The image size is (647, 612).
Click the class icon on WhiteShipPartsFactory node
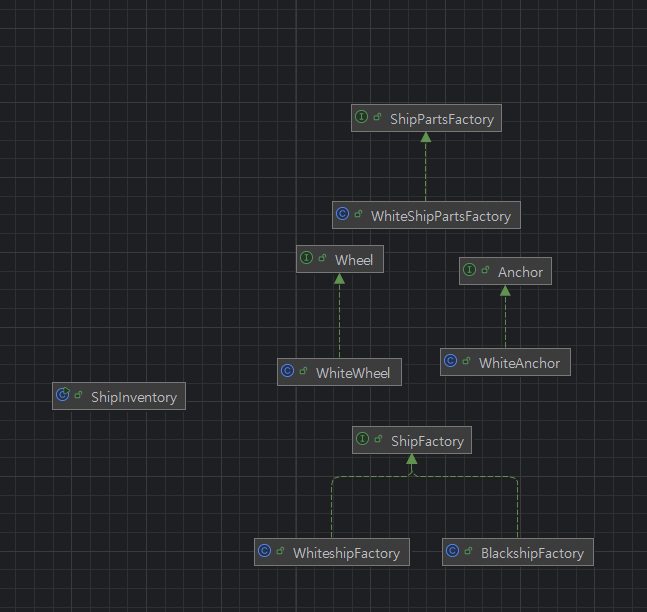pos(343,215)
